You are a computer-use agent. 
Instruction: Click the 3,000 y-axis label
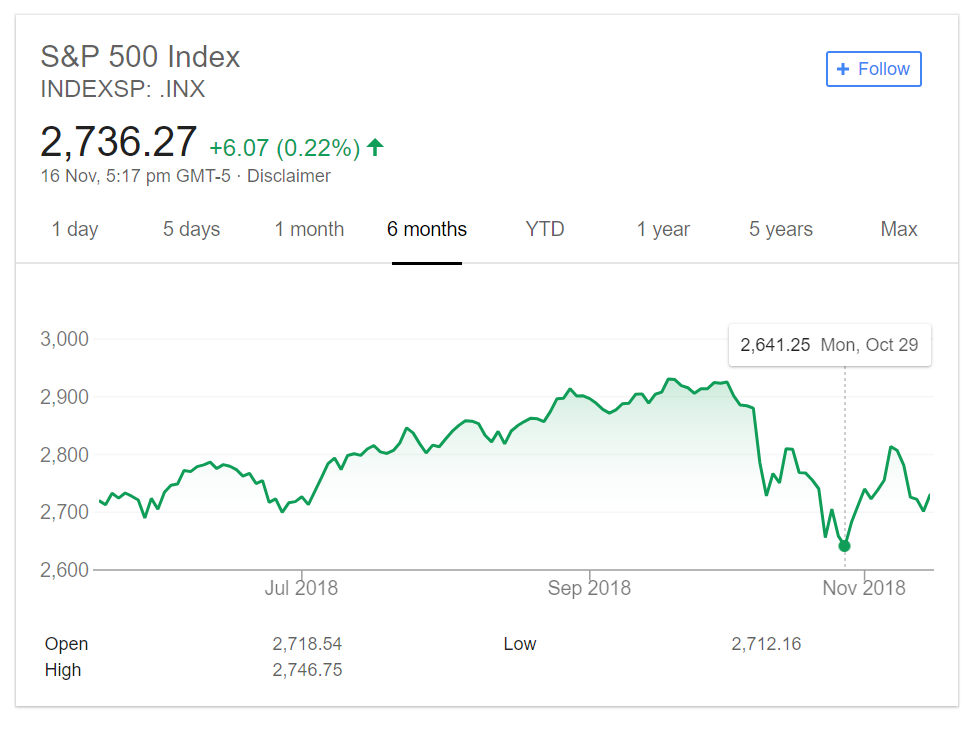(65, 339)
